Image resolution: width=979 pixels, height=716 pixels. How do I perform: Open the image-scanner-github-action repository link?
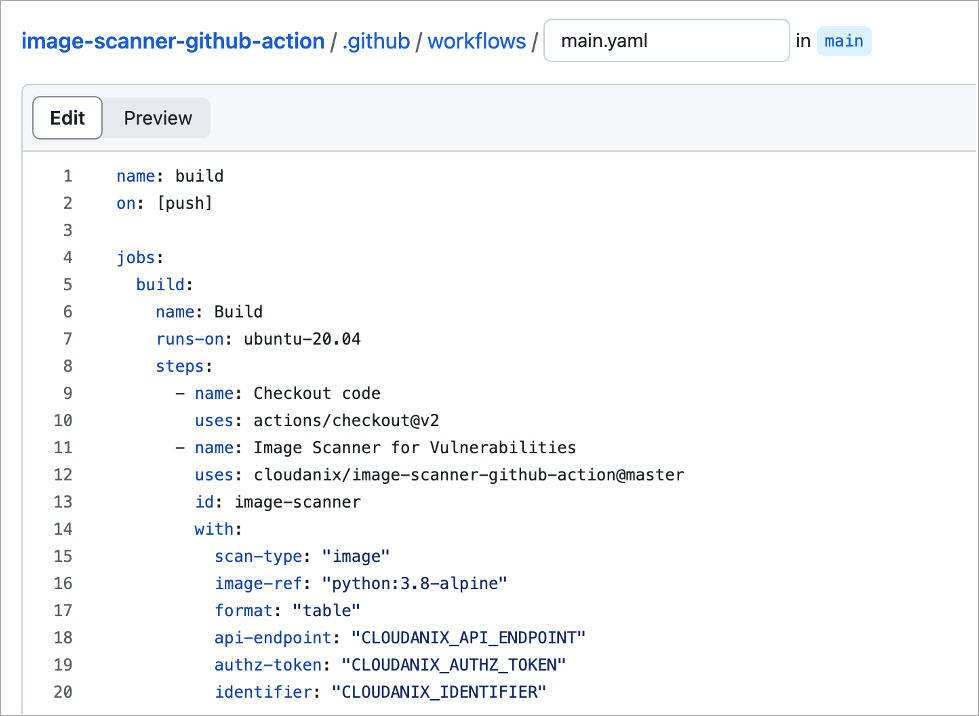click(x=172, y=42)
